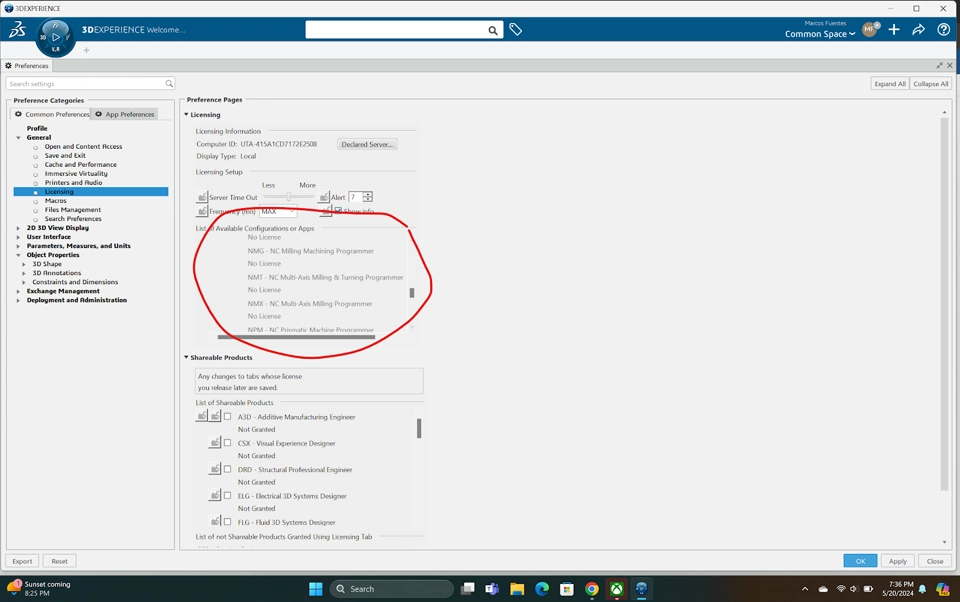Open the Common Space dropdown
The image size is (960, 602).
point(820,34)
